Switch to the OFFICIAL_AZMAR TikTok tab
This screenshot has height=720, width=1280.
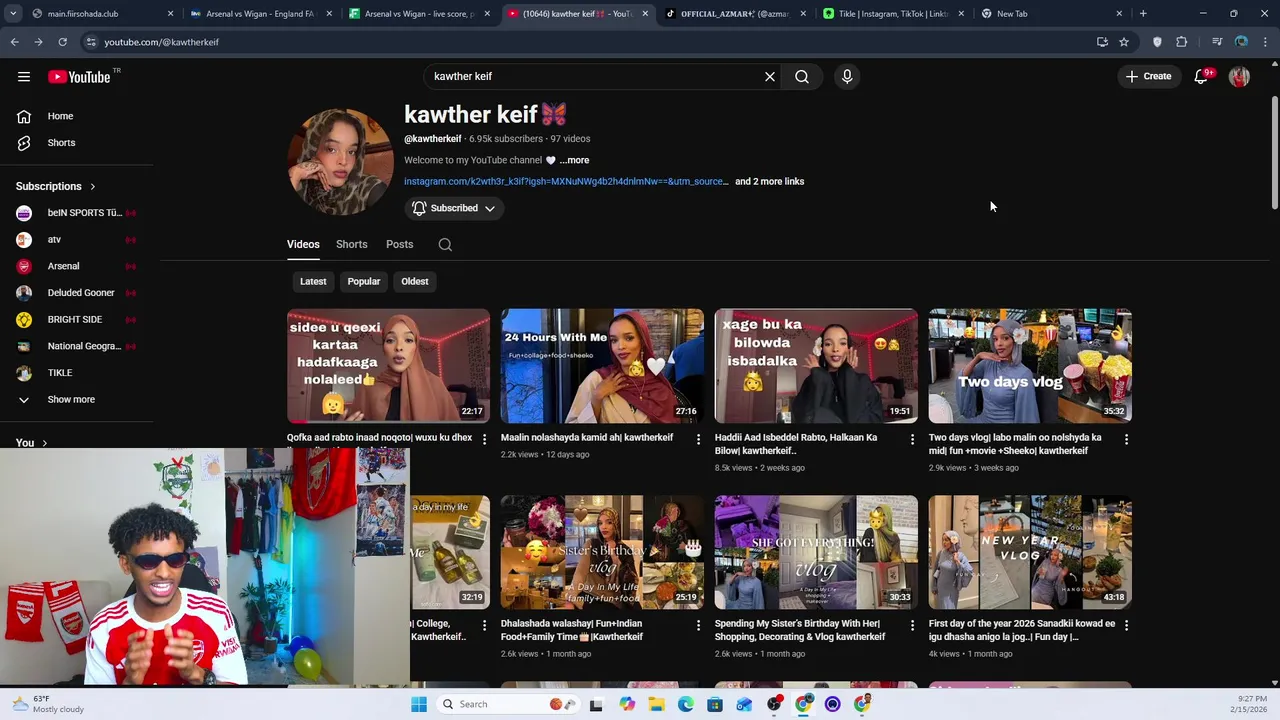coord(734,14)
